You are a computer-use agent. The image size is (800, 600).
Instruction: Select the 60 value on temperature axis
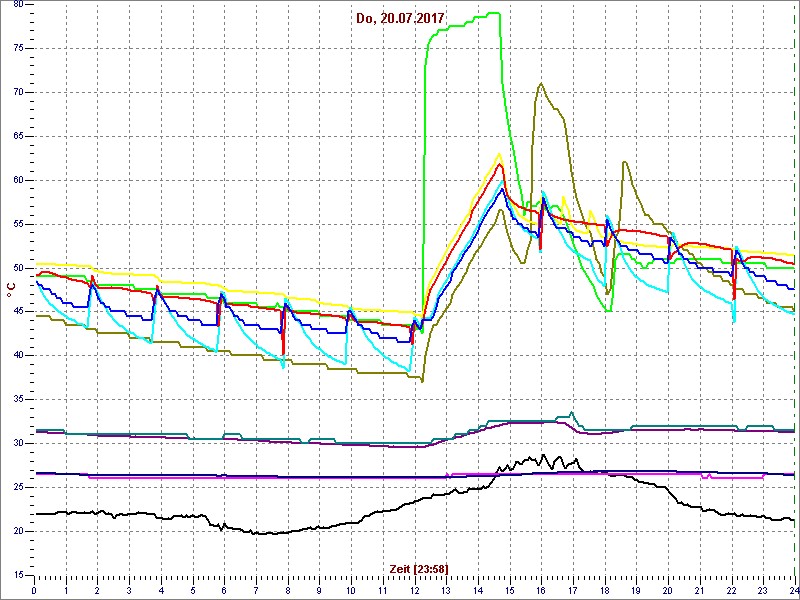coord(18,180)
